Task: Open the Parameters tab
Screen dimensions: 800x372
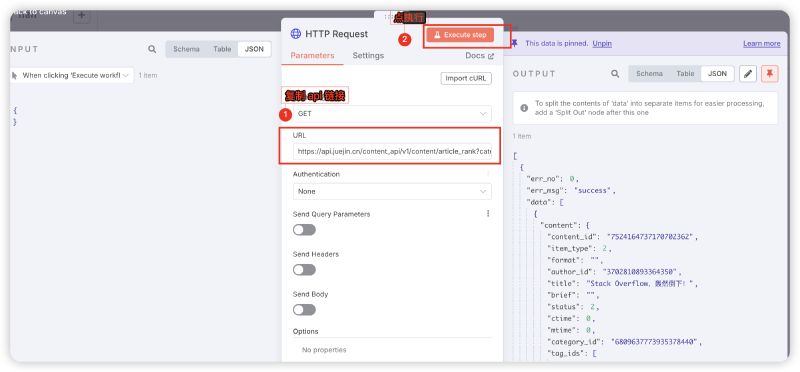Action: point(312,56)
